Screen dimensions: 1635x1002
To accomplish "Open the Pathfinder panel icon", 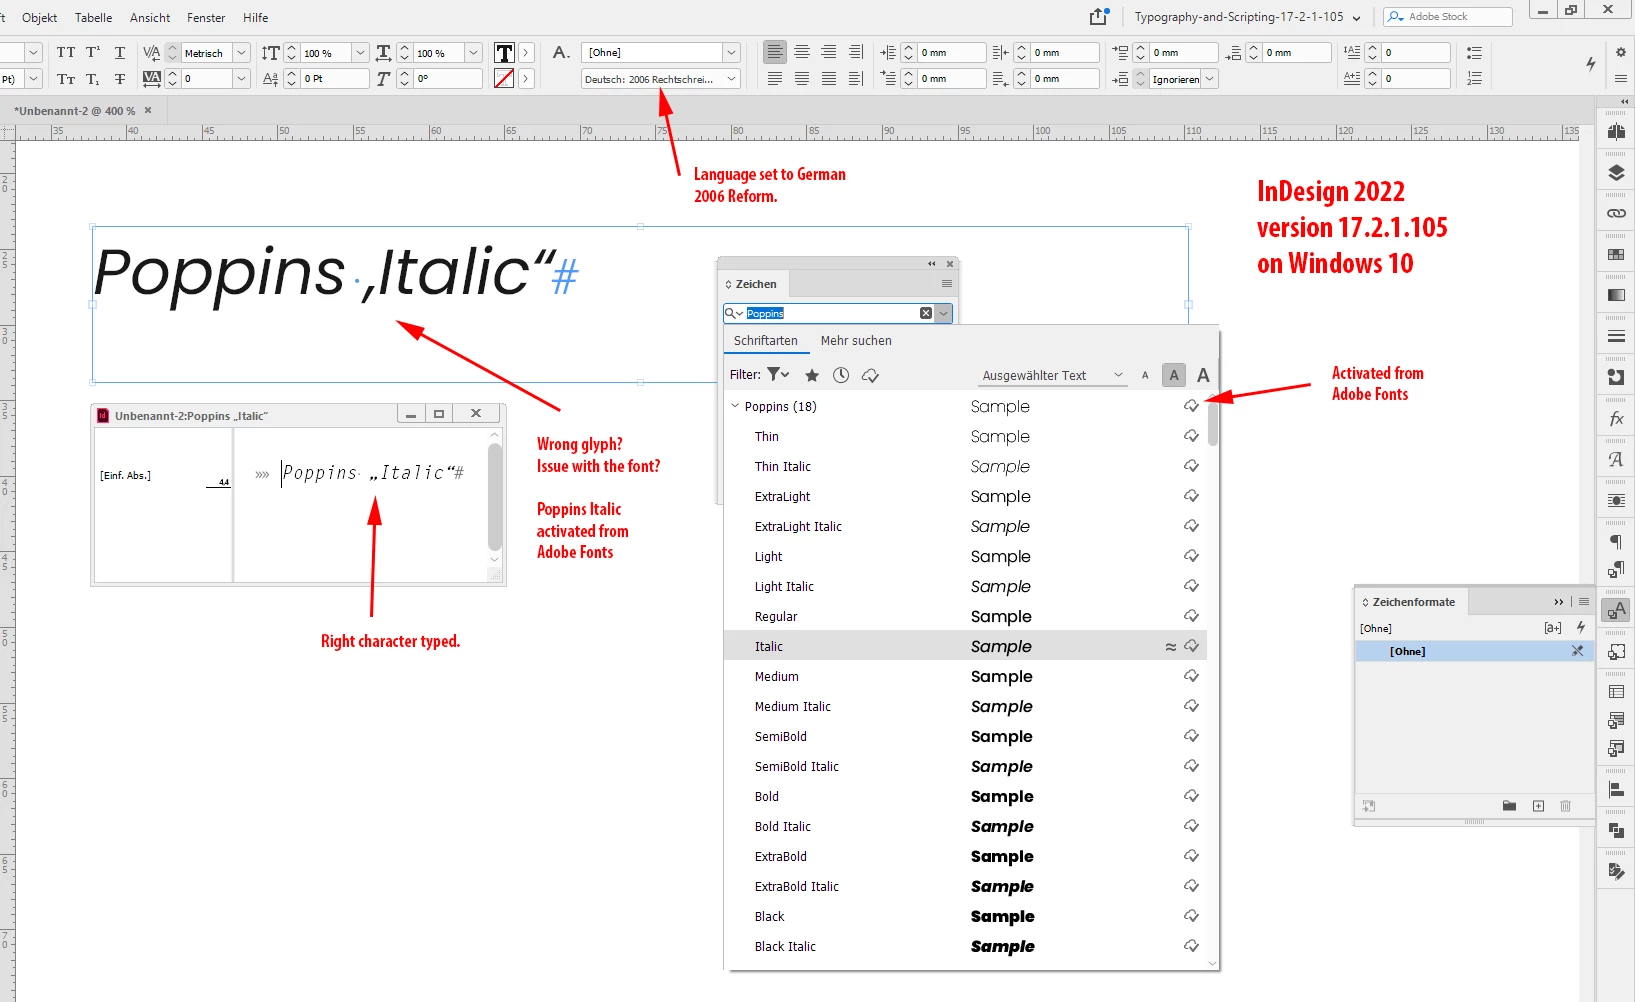I will click(1616, 830).
